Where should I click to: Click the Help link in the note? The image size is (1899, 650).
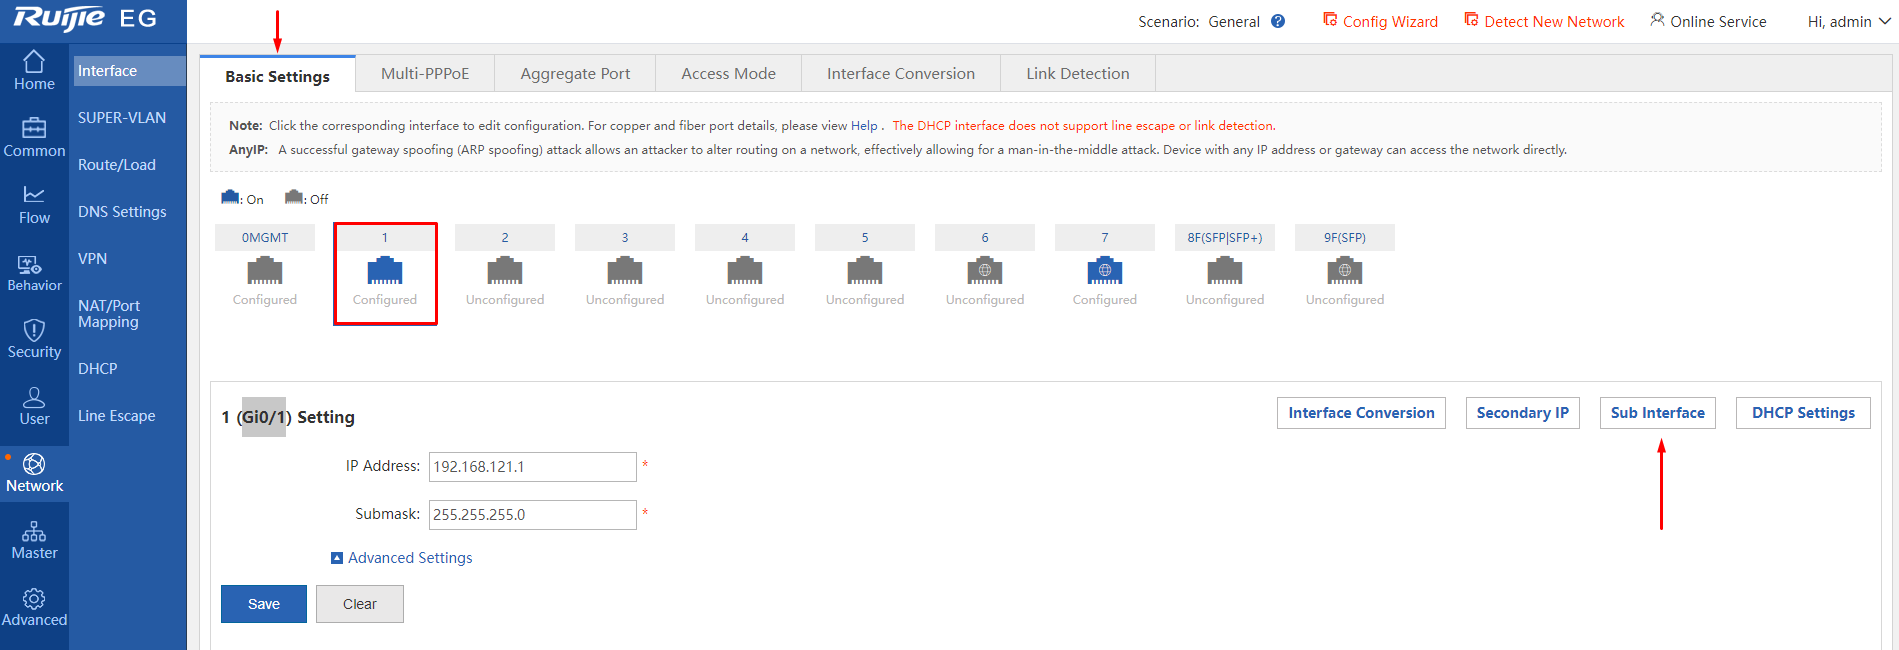(x=864, y=126)
